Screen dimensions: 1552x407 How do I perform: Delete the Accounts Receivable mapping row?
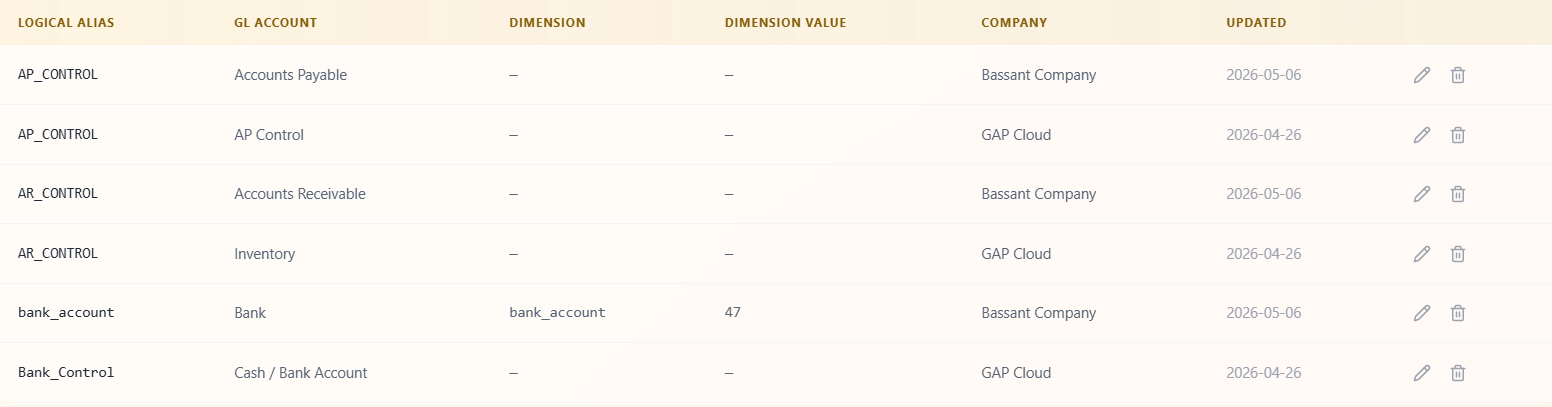pyautogui.click(x=1458, y=194)
